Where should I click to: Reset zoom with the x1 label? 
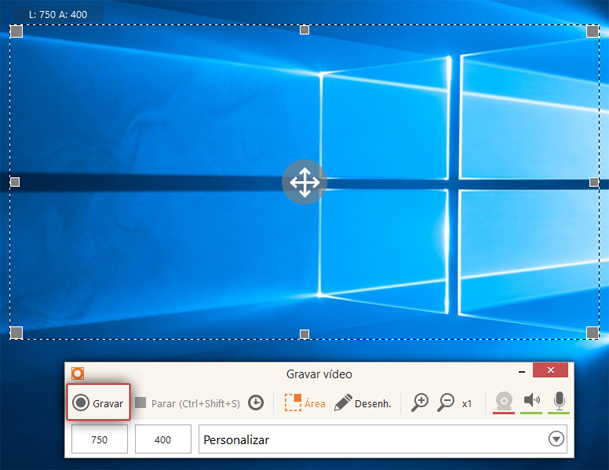pyautogui.click(x=467, y=404)
